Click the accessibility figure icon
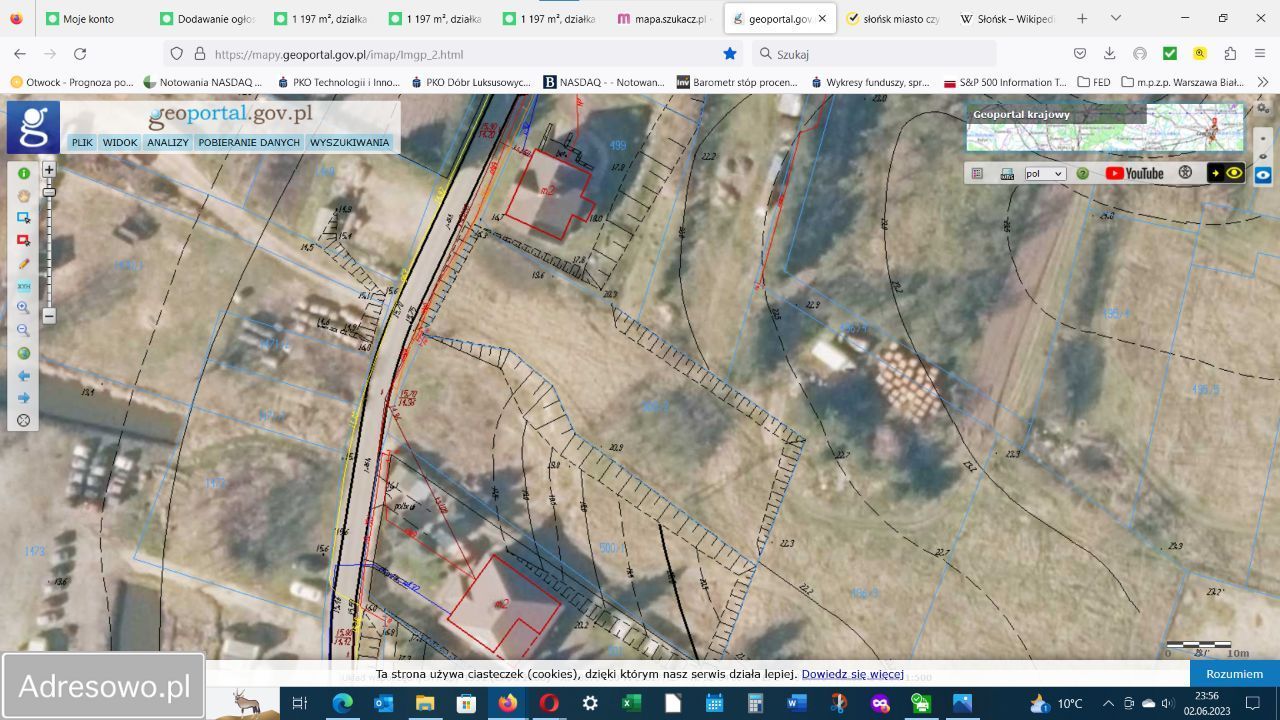This screenshot has width=1280, height=720. [x=1185, y=173]
